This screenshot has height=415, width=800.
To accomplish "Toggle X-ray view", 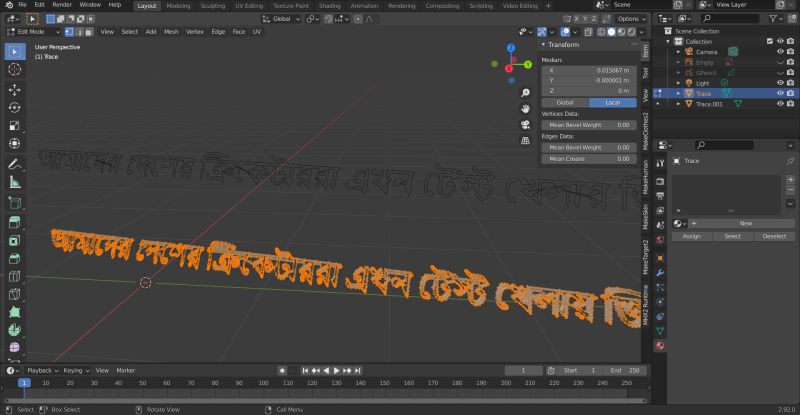I will 588,32.
